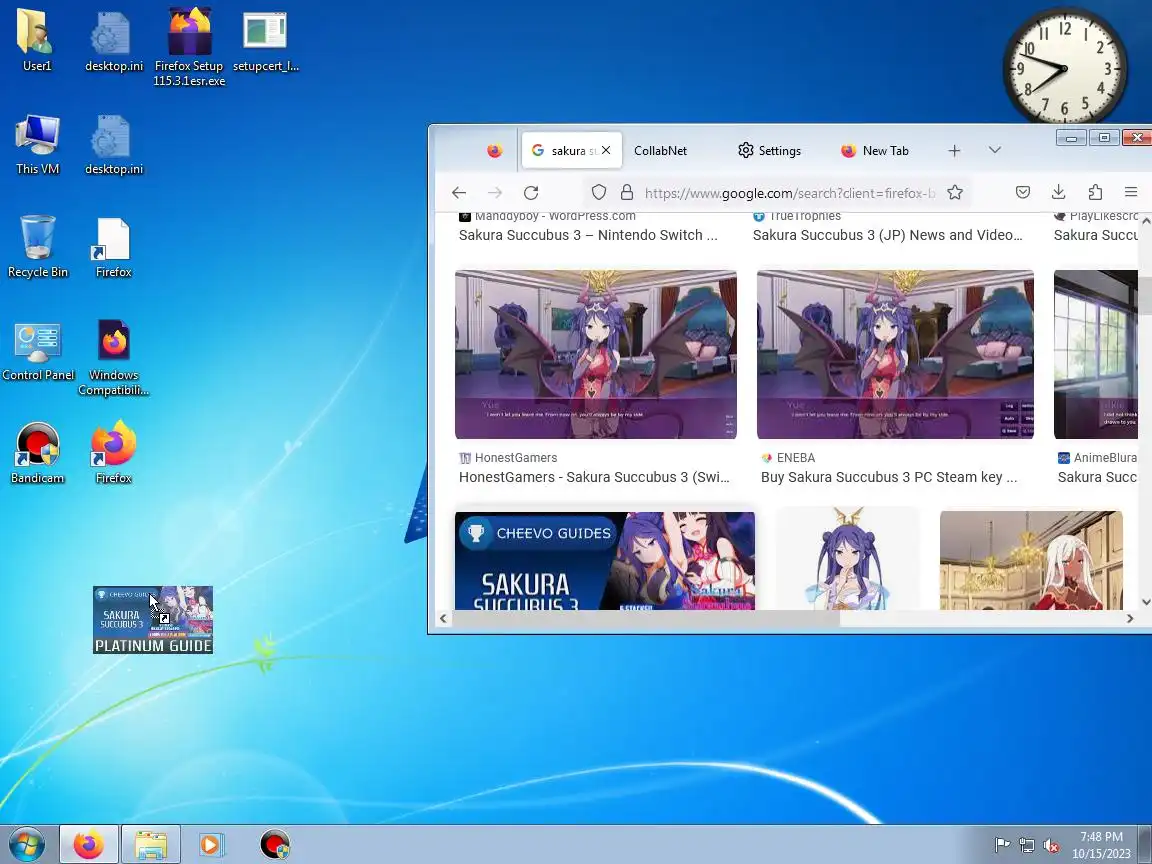1152x864 pixels.
Task: Launch the Bandicam shortcut
Action: [37, 453]
